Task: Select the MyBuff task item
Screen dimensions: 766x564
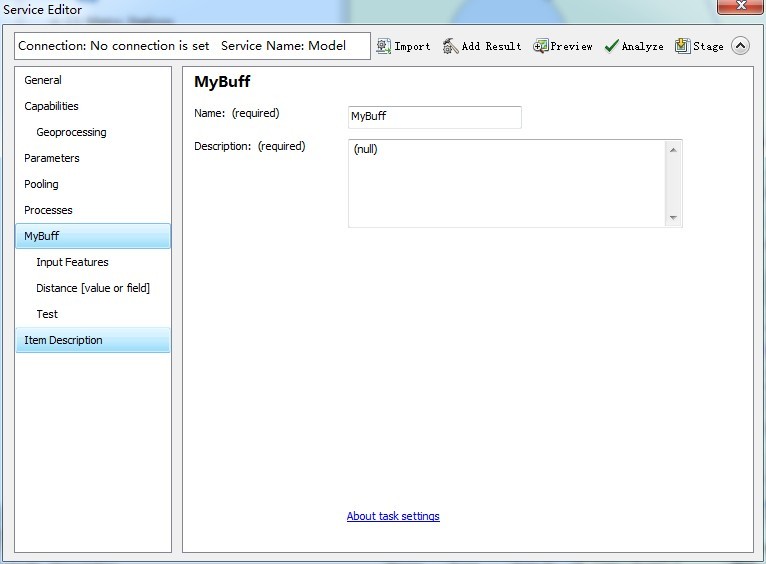Action: [42, 236]
